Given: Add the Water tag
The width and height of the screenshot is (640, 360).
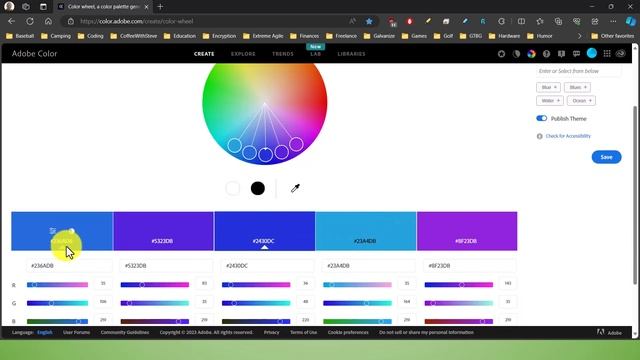Looking at the screenshot, I should [549, 100].
